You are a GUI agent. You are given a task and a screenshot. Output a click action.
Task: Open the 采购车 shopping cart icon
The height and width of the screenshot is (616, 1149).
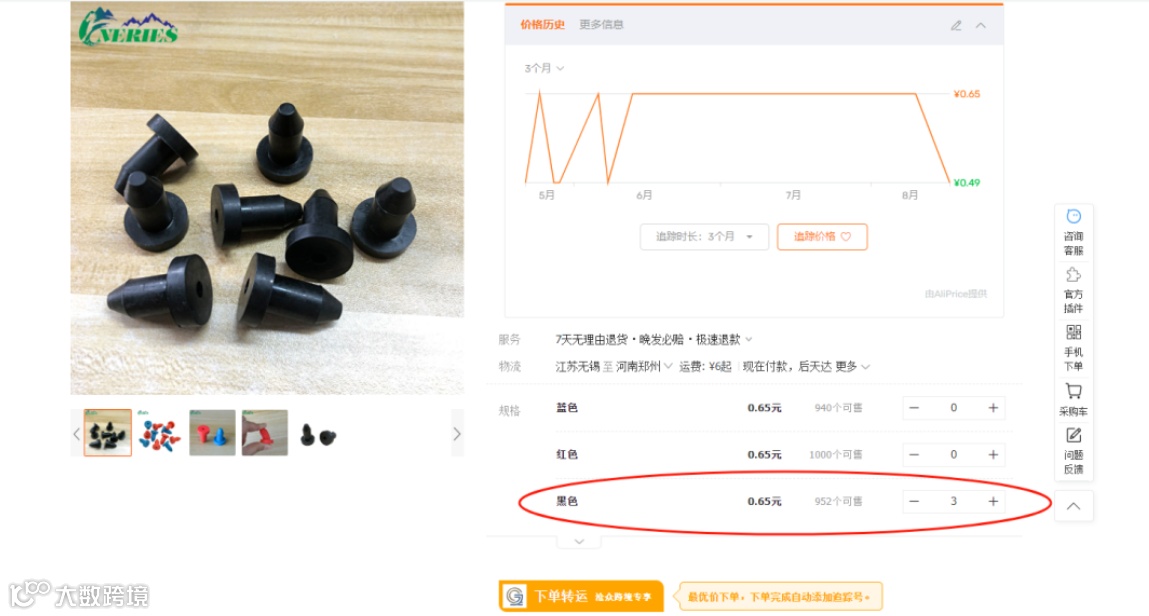click(x=1074, y=400)
